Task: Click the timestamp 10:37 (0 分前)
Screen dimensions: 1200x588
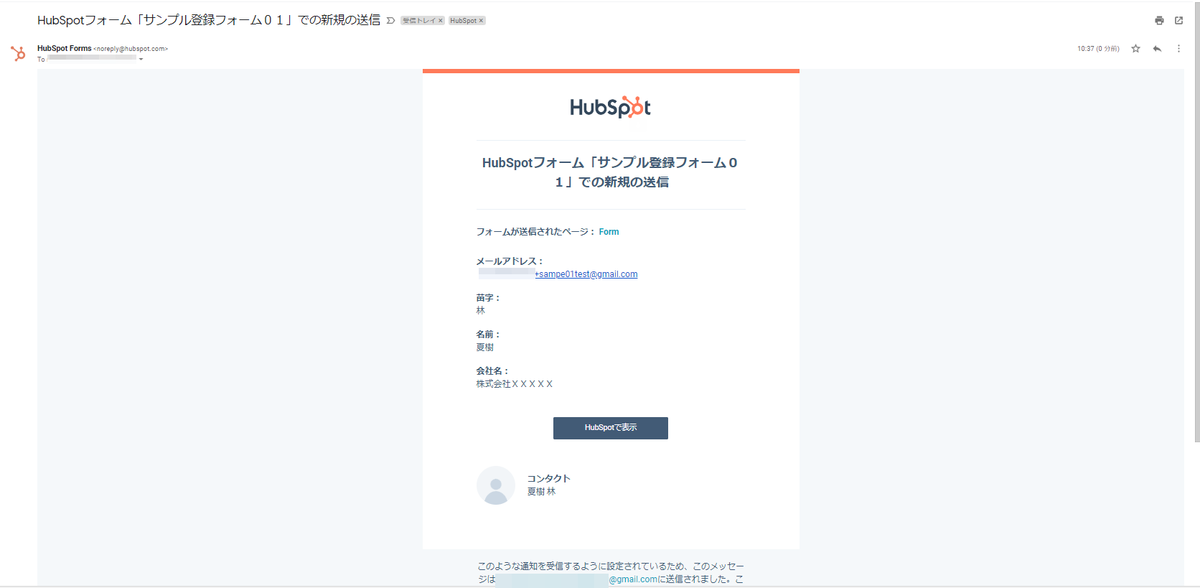Action: [x=1097, y=48]
